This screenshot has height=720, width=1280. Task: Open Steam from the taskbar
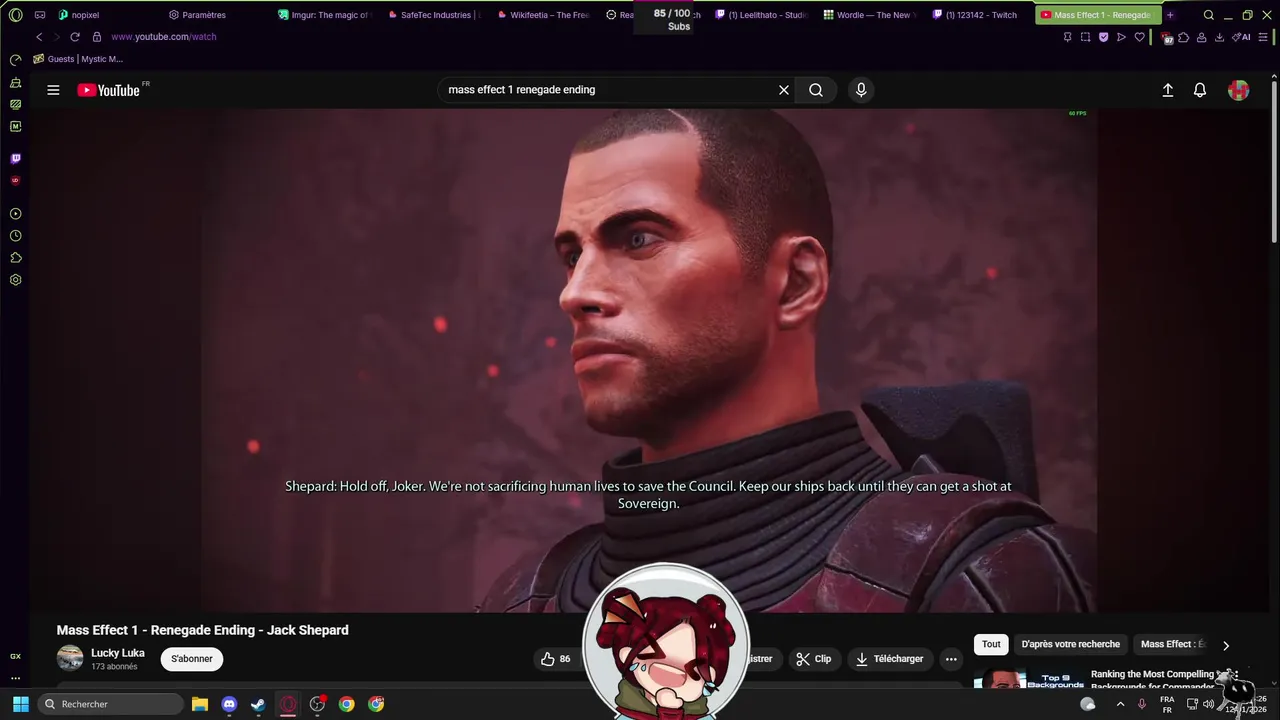pos(258,704)
